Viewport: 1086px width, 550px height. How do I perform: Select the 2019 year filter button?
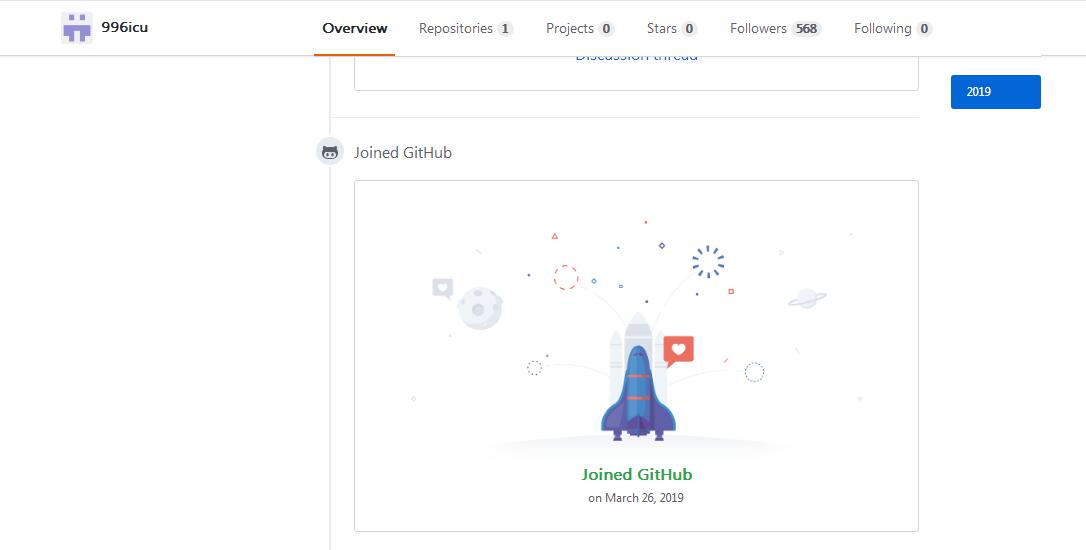tap(995, 91)
